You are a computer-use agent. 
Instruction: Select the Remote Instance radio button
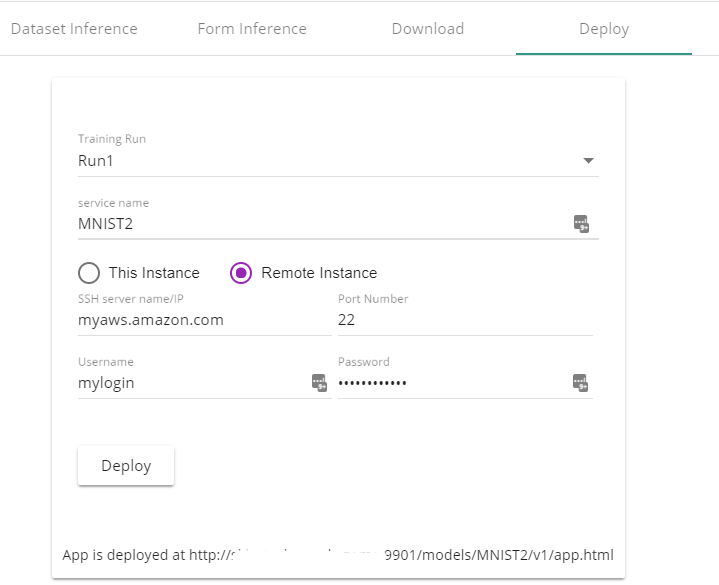pos(241,273)
